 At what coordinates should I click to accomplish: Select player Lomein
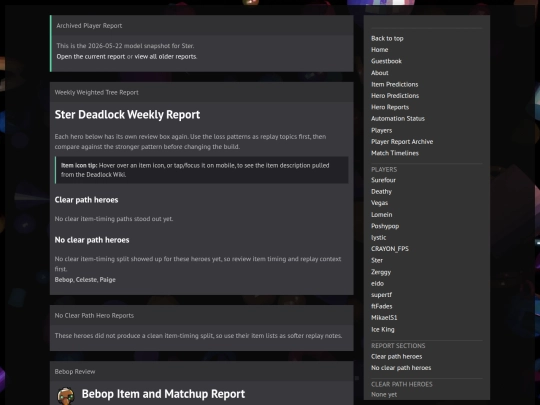coord(382,215)
